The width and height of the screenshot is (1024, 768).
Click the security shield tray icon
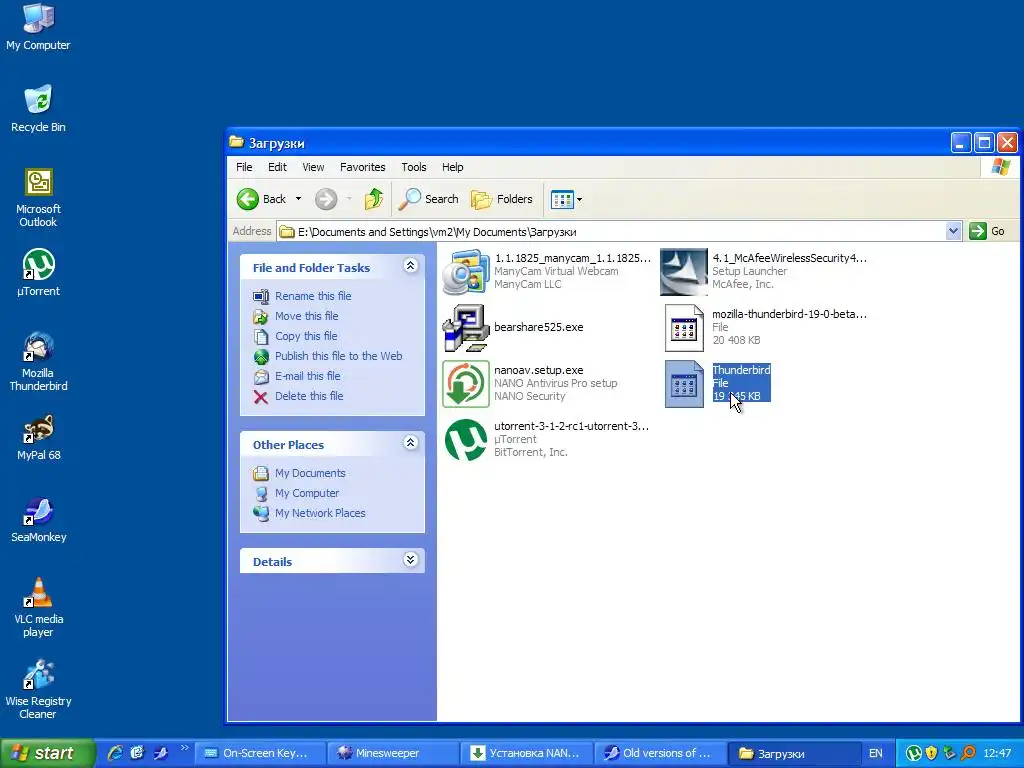pos(931,754)
